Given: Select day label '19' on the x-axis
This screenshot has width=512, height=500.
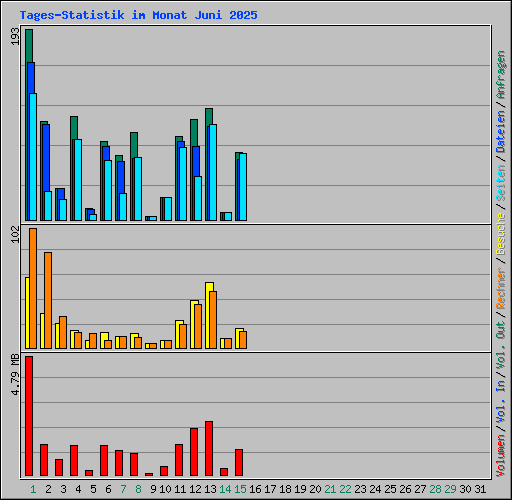Looking at the screenshot, I should pyautogui.click(x=300, y=489).
